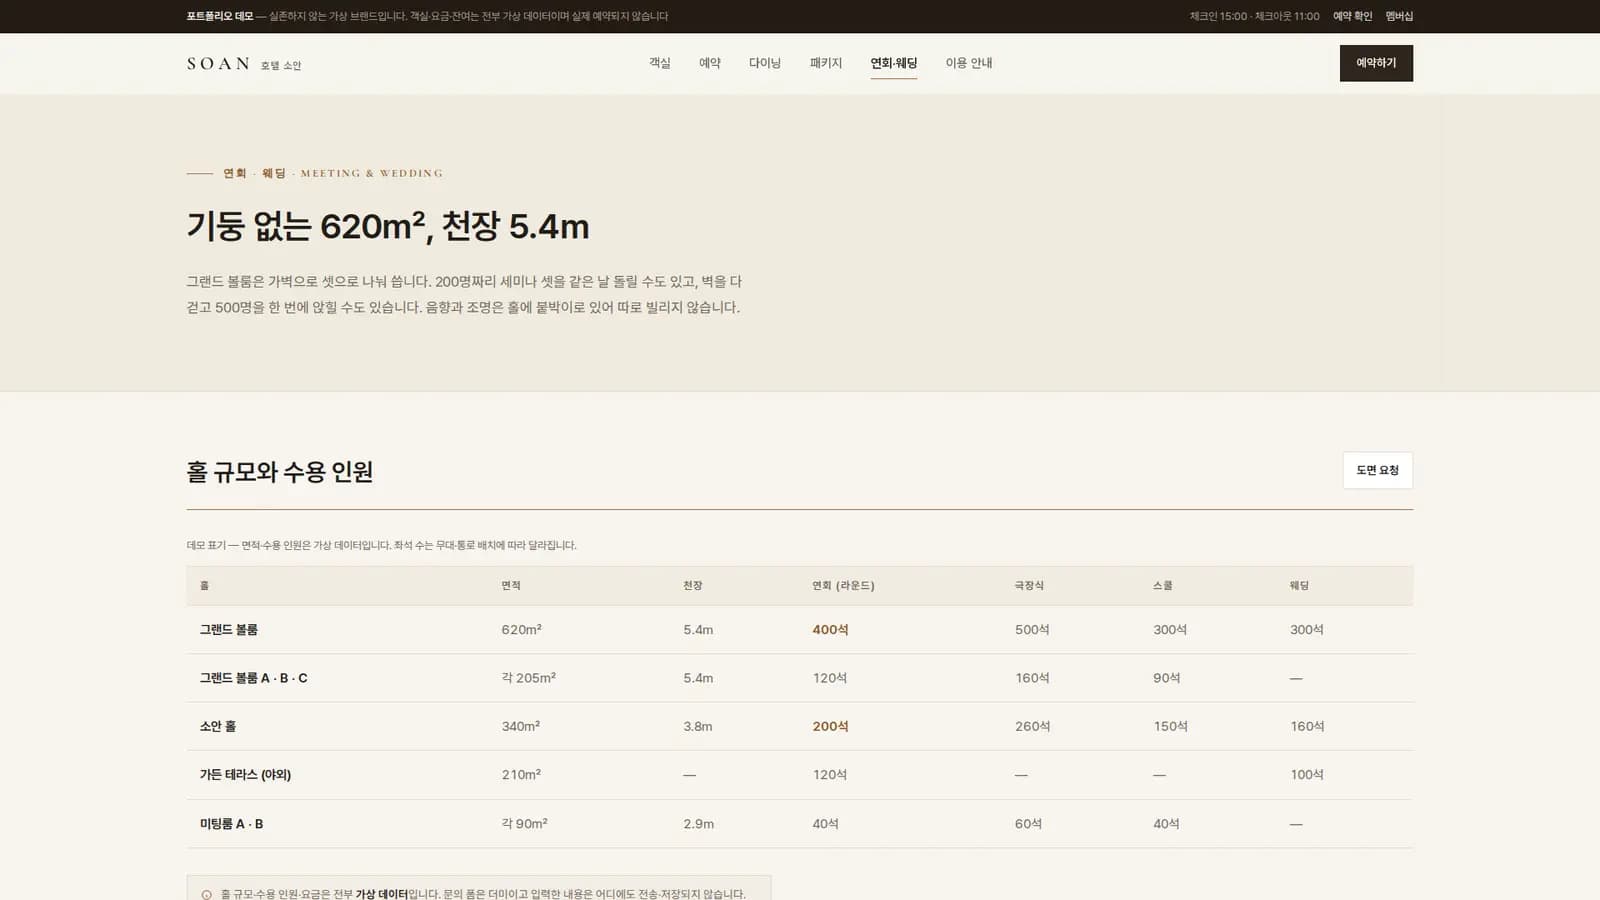The width and height of the screenshot is (1600, 900).
Task: Click the 웨딩 column header
Action: (1299, 586)
